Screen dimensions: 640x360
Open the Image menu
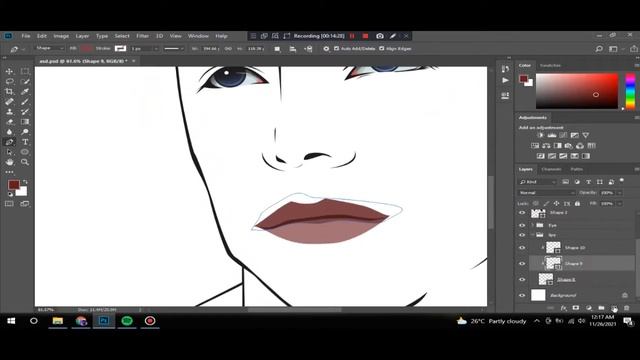coord(61,36)
